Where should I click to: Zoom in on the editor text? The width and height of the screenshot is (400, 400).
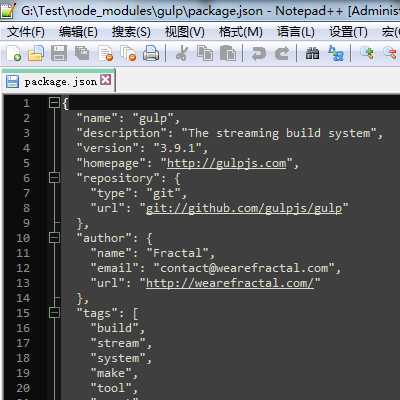[x=367, y=53]
